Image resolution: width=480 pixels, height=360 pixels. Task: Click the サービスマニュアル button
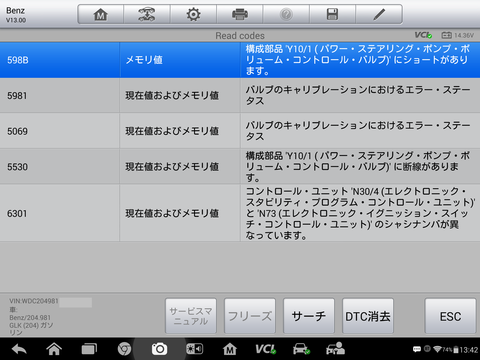coord(191,316)
